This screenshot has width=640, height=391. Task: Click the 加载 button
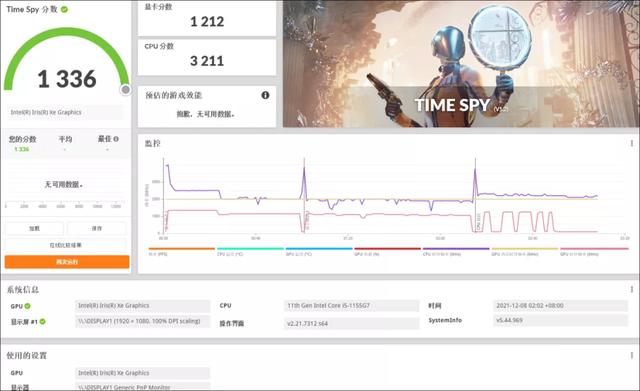pos(34,228)
